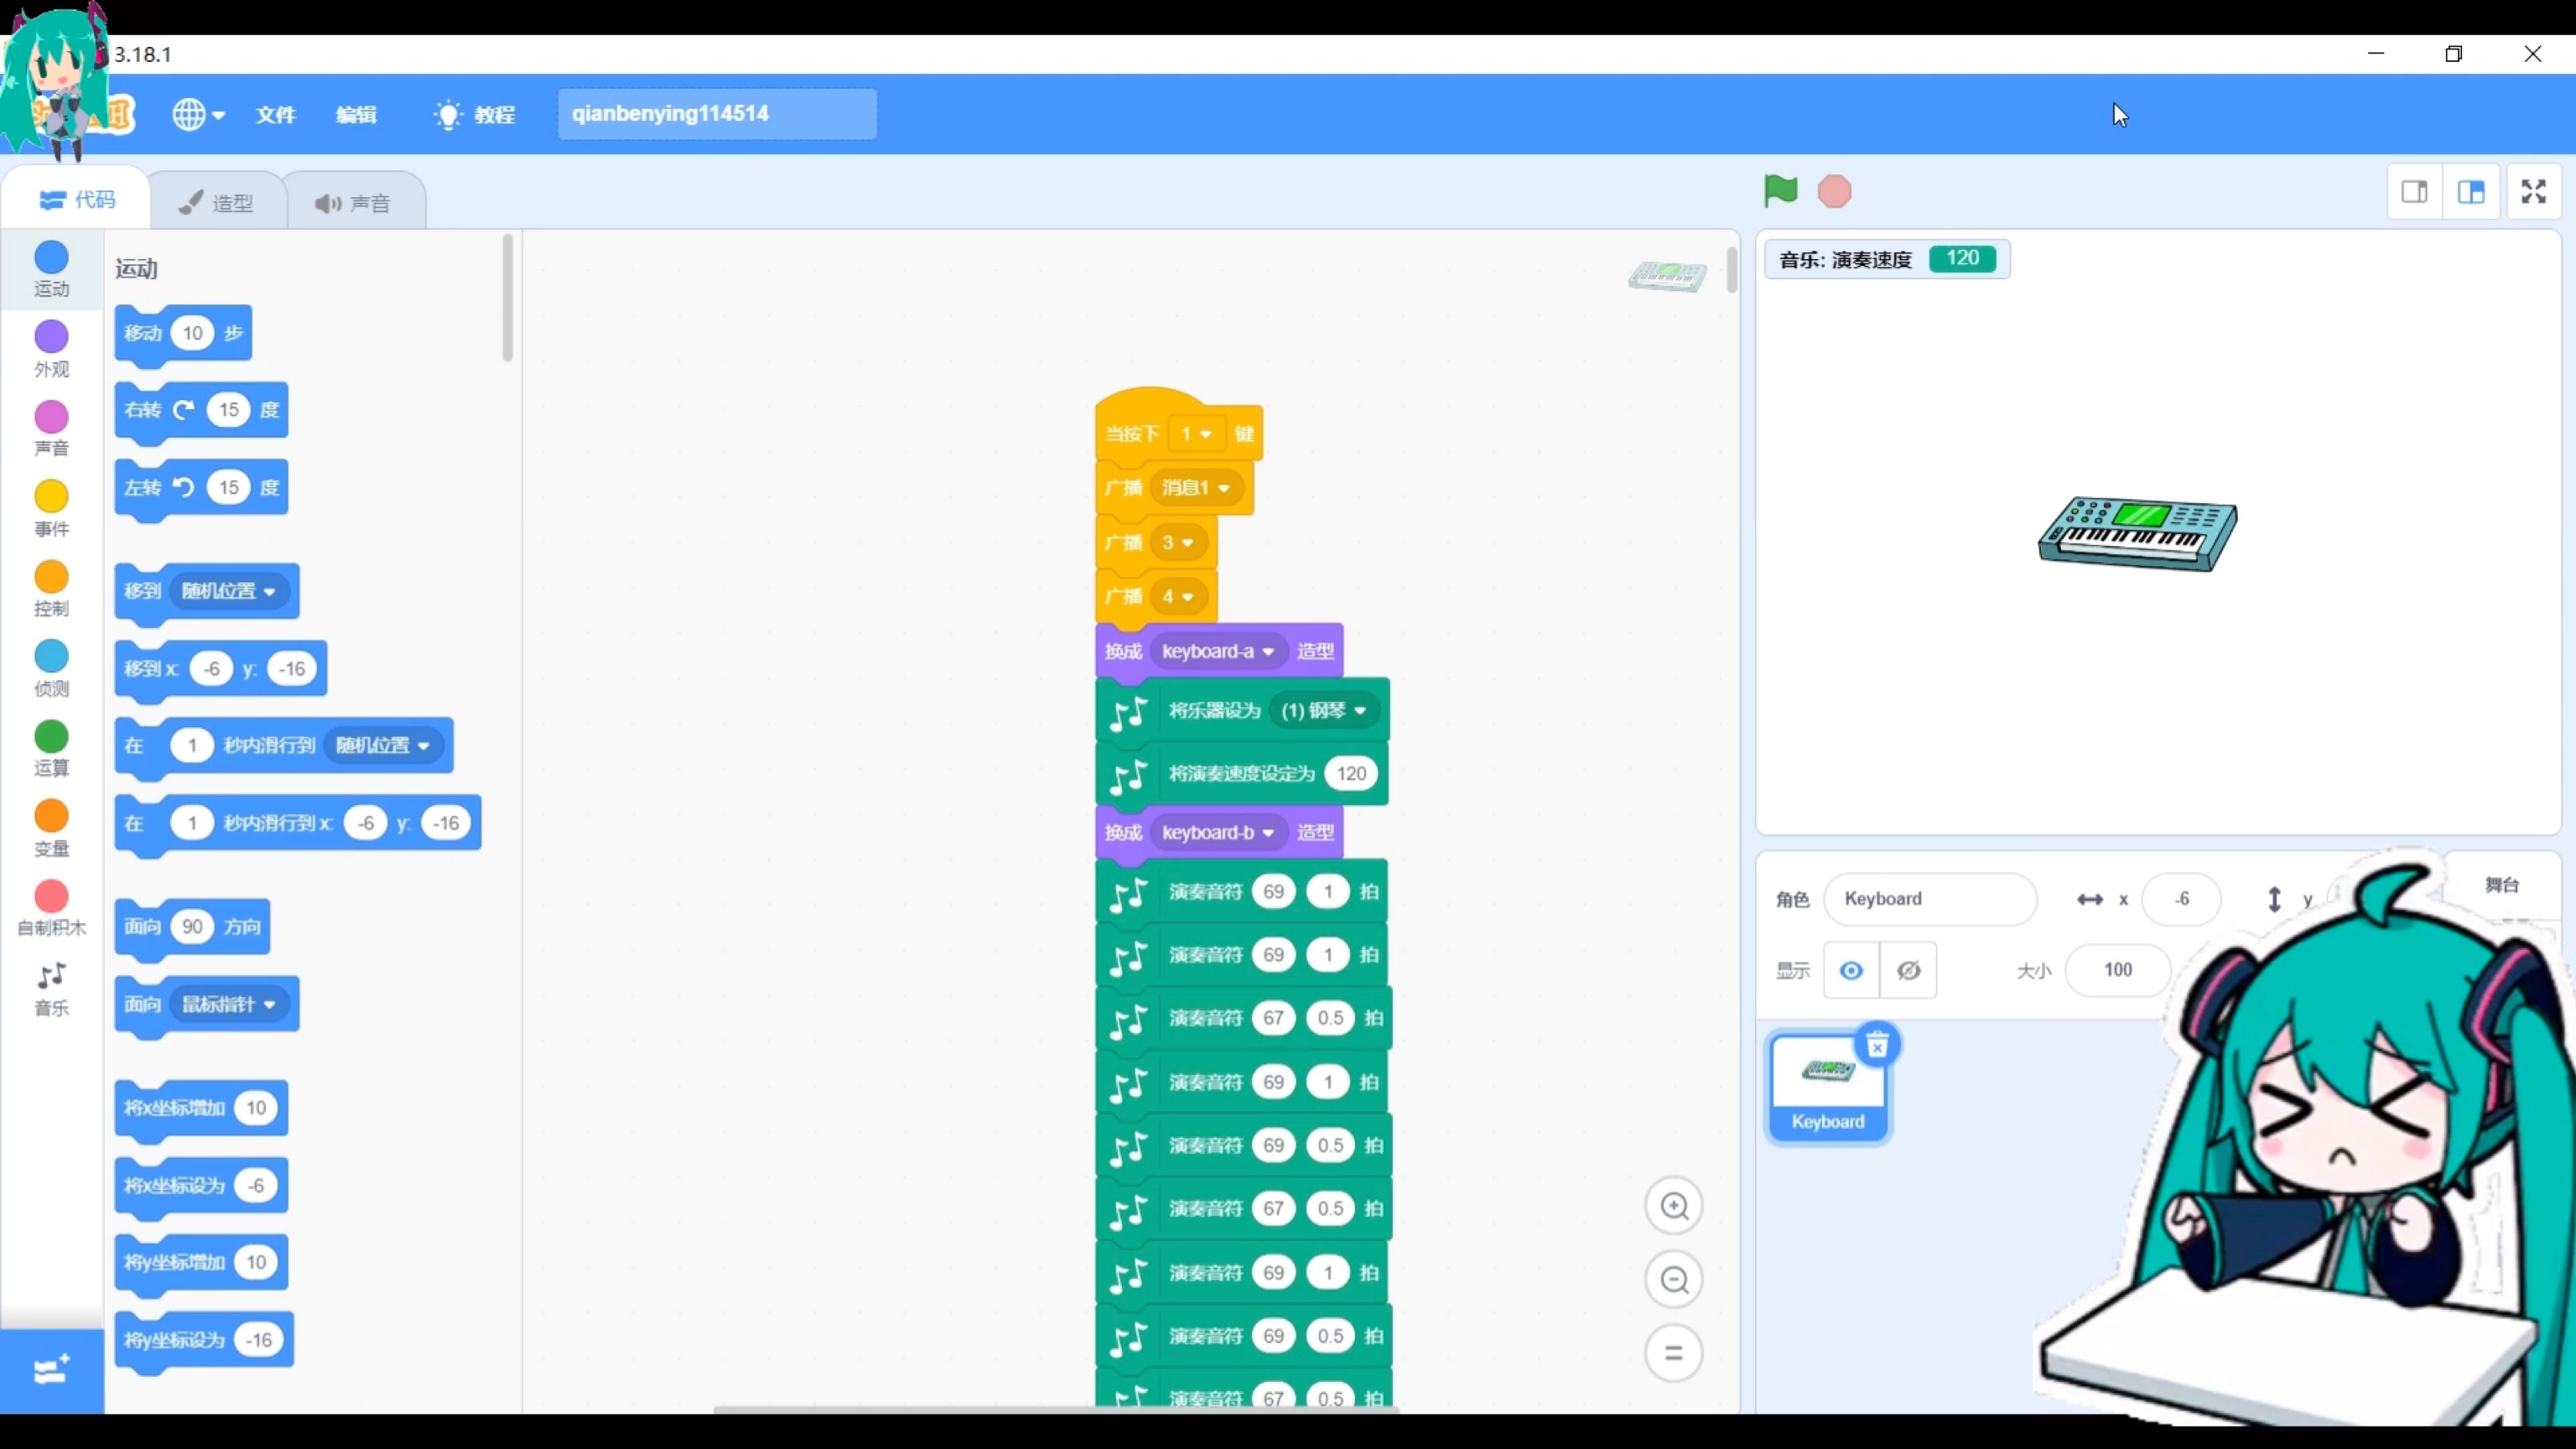Edit the project title qianbenying114514
This screenshot has width=2576, height=1449.
717,114
